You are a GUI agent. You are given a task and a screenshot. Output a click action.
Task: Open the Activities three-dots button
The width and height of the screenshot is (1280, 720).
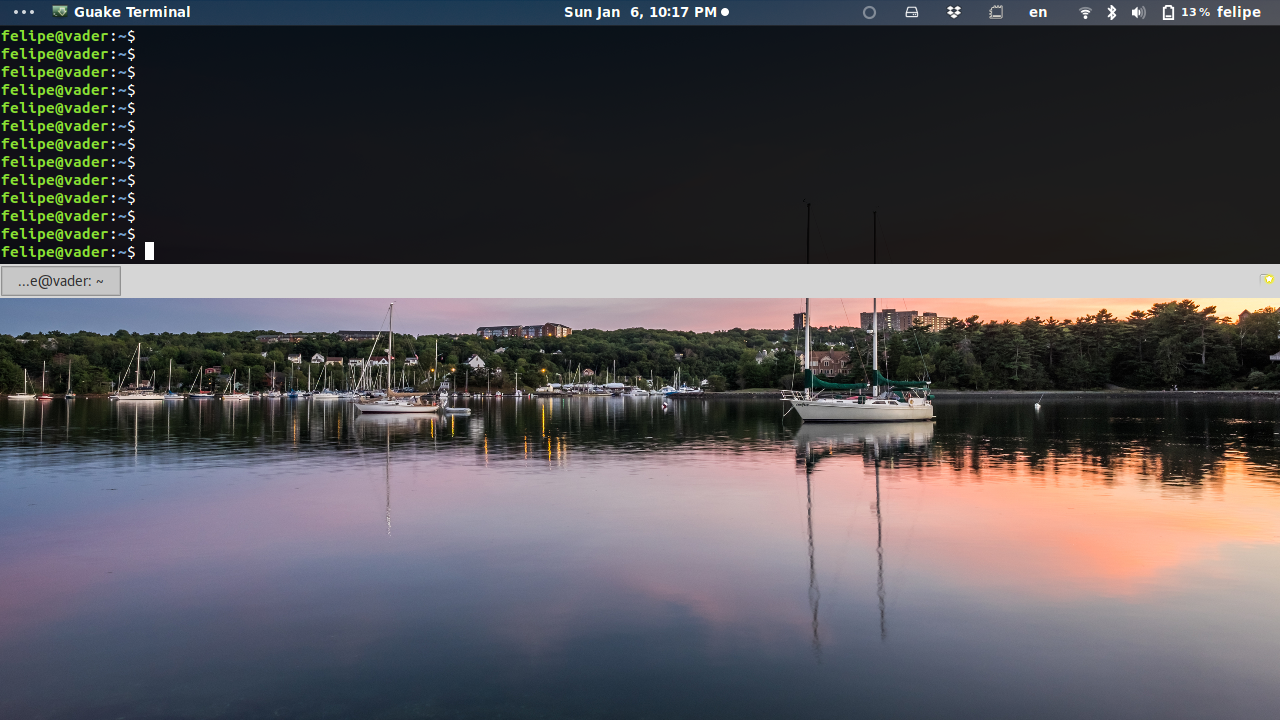pos(24,12)
